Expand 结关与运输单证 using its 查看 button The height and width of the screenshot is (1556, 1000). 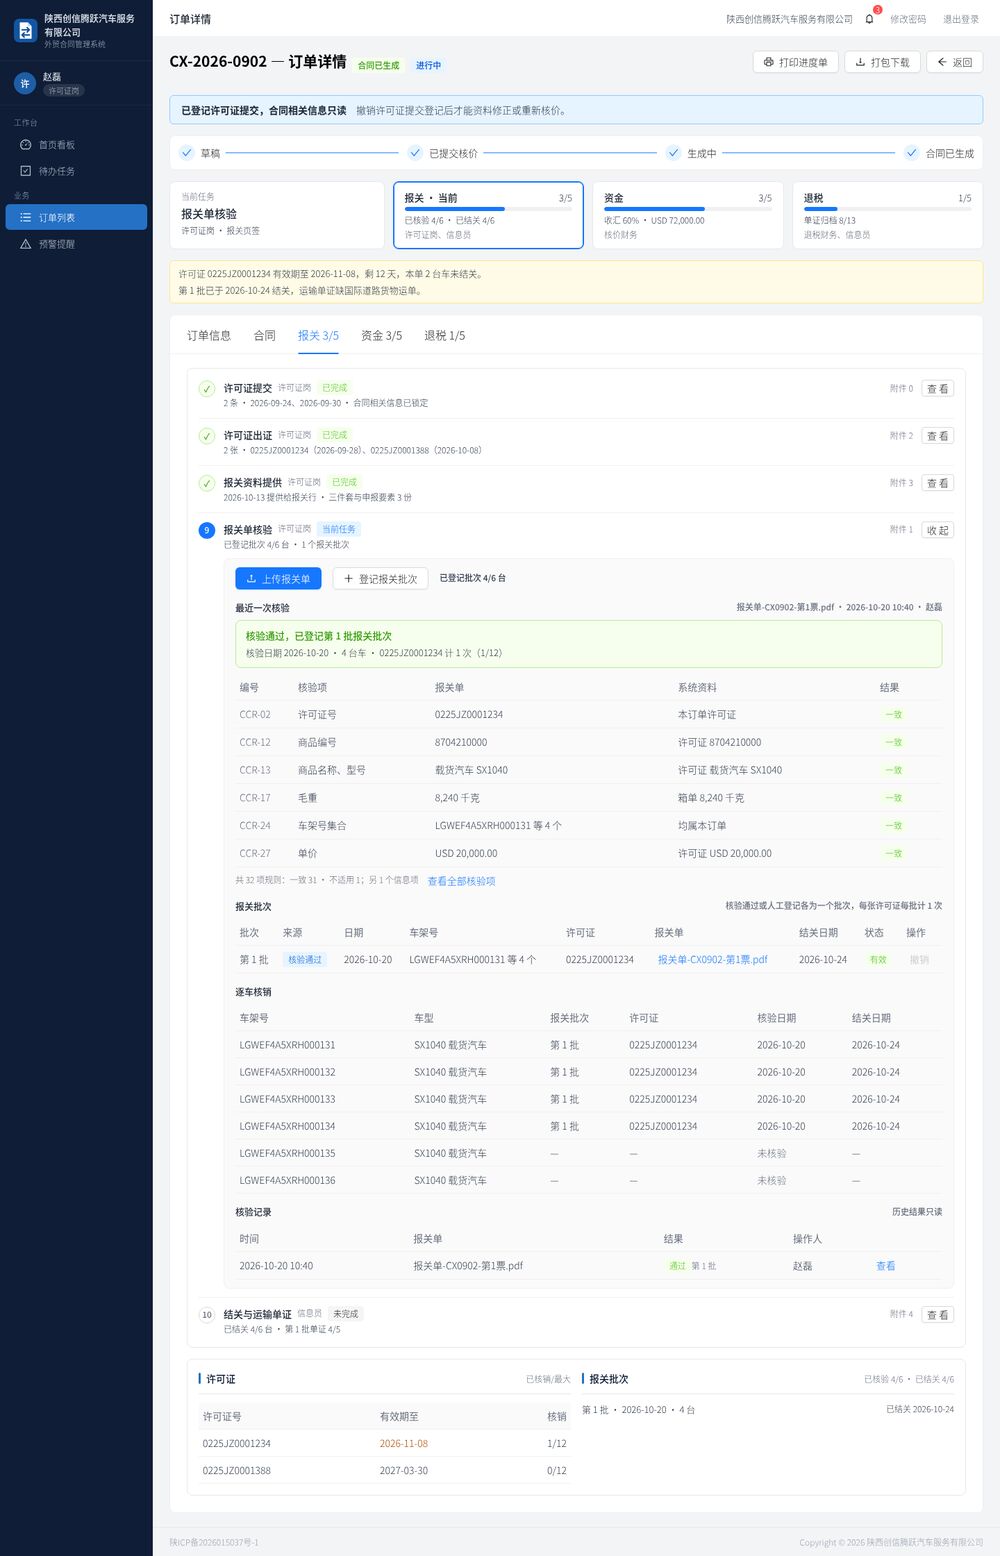point(937,1315)
